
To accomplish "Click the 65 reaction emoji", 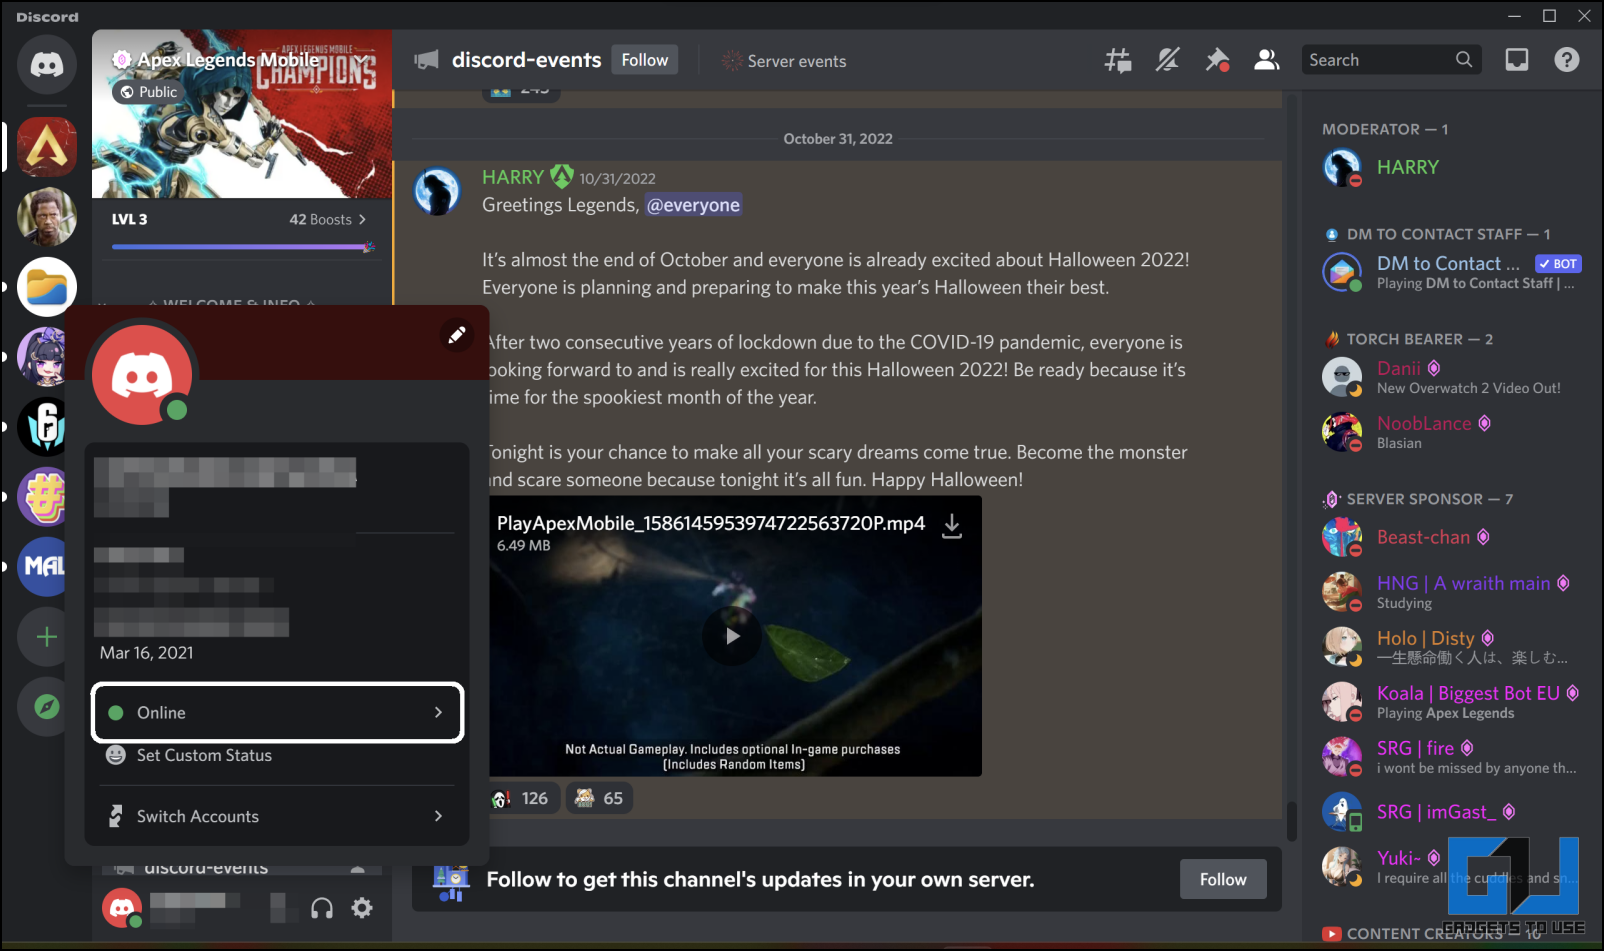I will click(600, 798).
